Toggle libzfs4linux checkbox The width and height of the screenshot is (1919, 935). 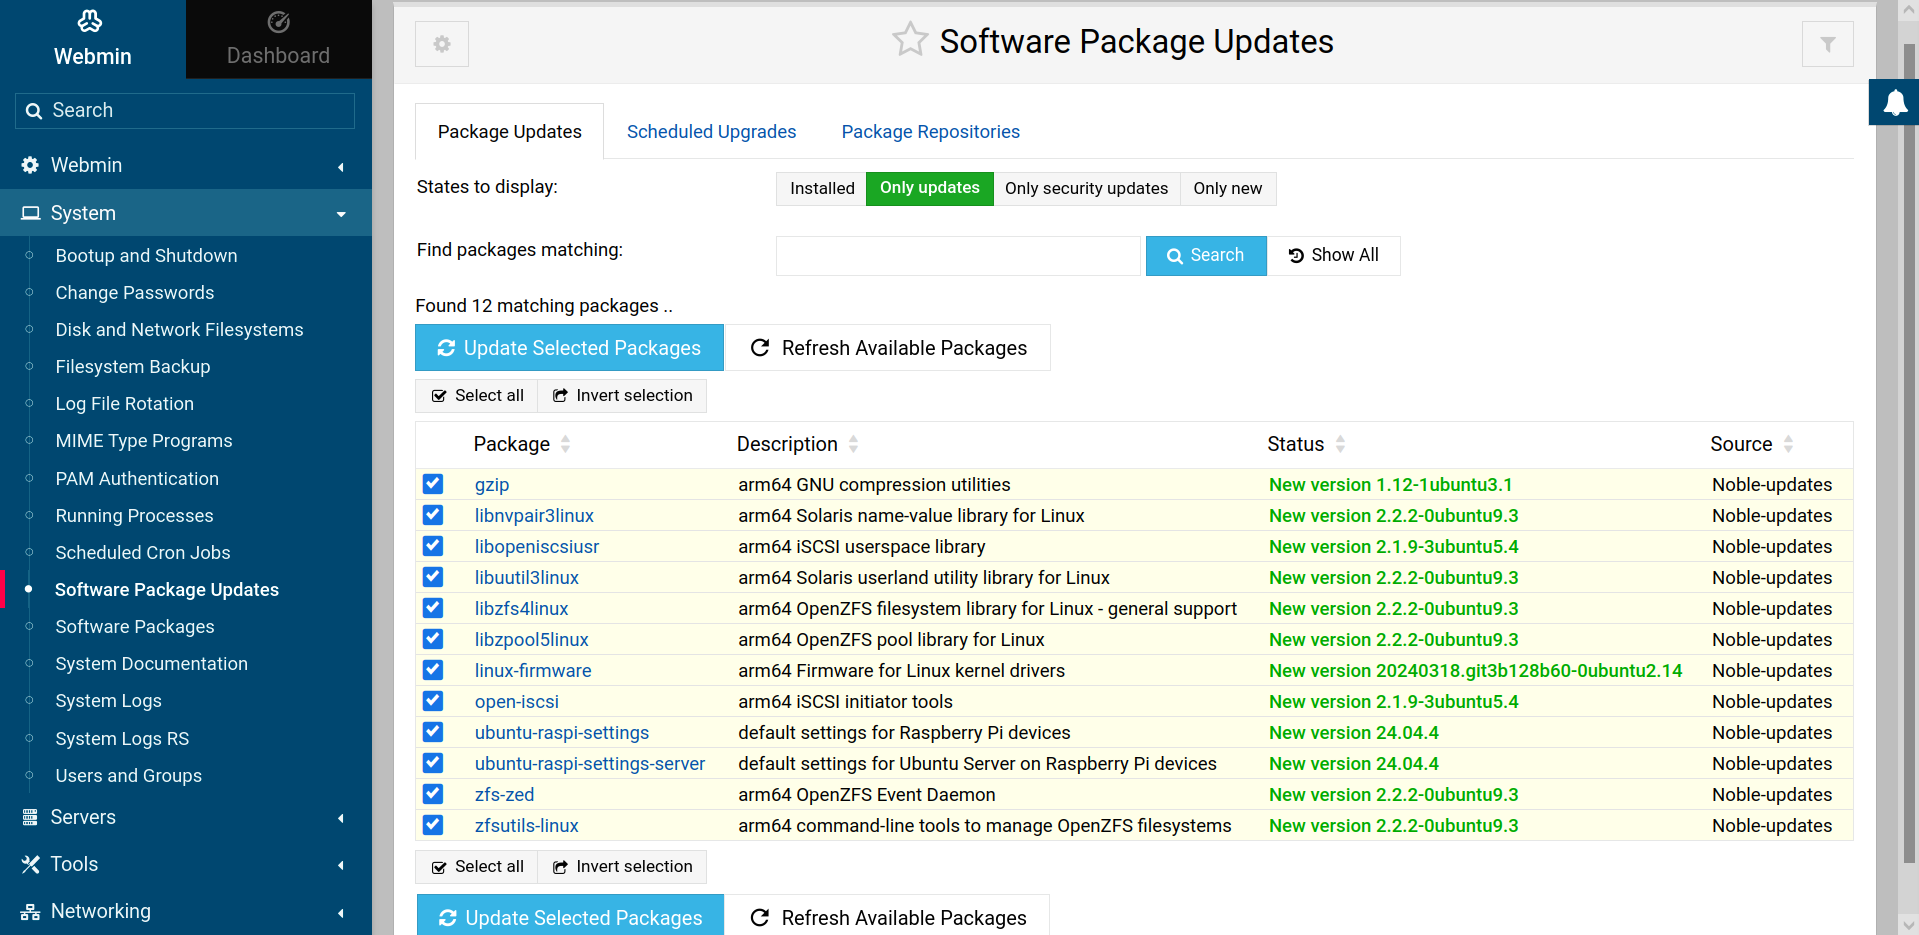point(433,608)
